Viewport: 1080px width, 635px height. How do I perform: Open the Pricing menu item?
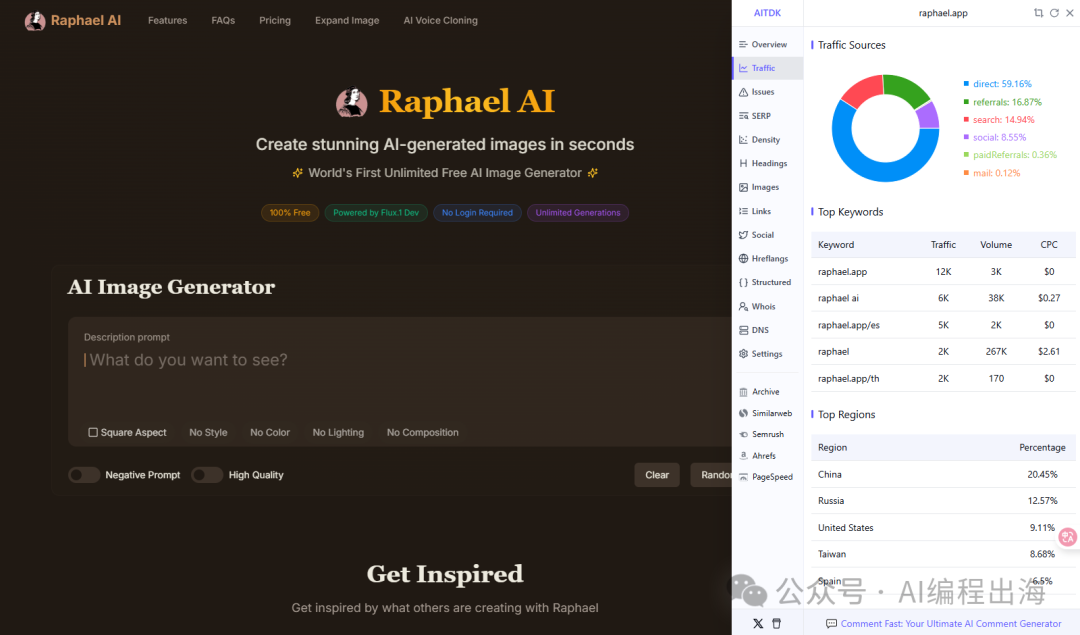click(275, 20)
